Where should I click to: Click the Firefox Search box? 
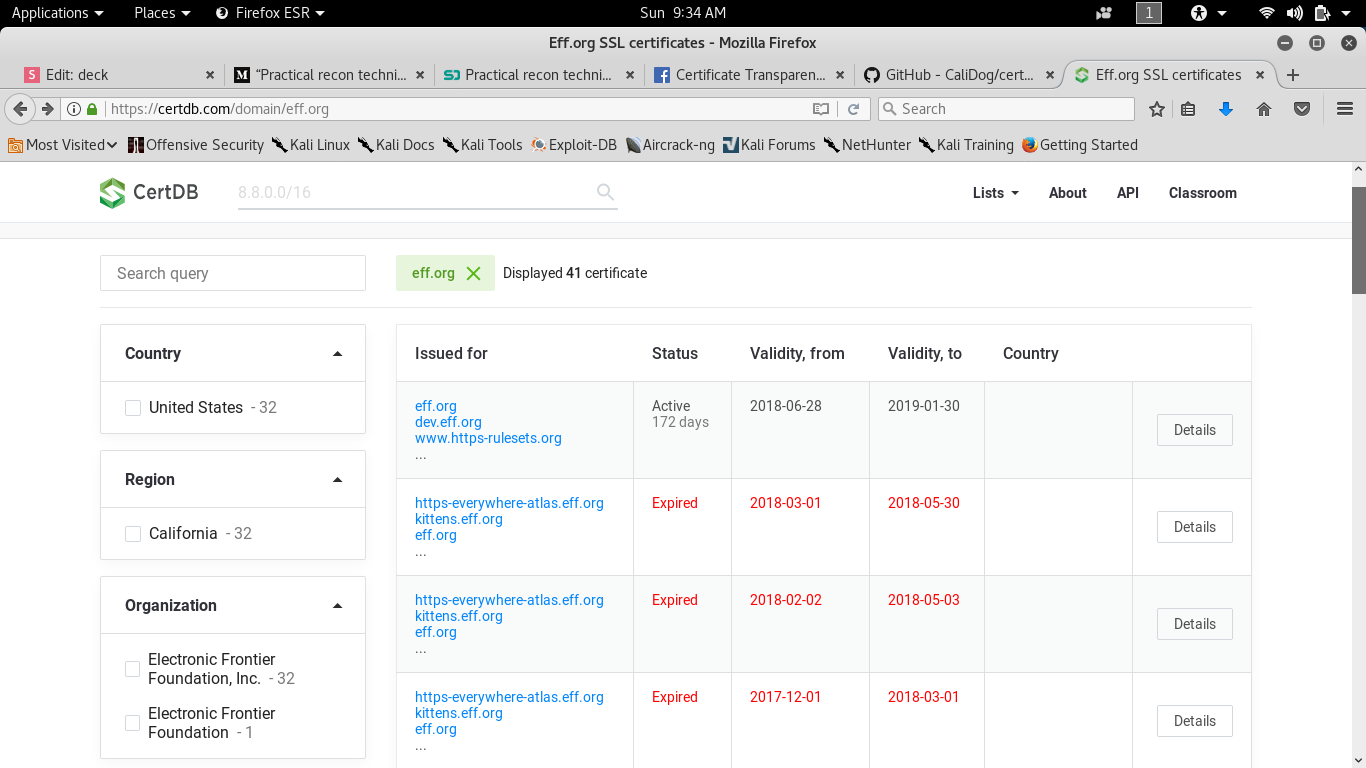pos(1006,109)
